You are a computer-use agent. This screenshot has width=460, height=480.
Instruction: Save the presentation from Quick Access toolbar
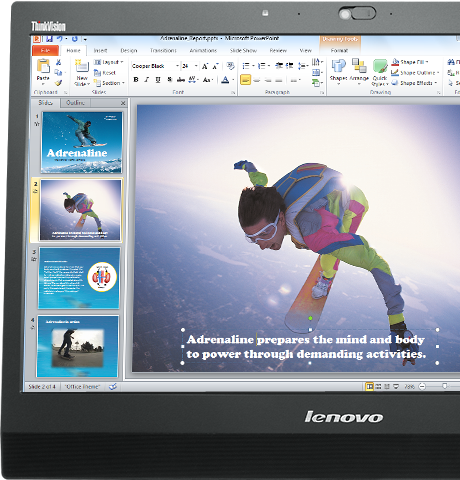49,39
